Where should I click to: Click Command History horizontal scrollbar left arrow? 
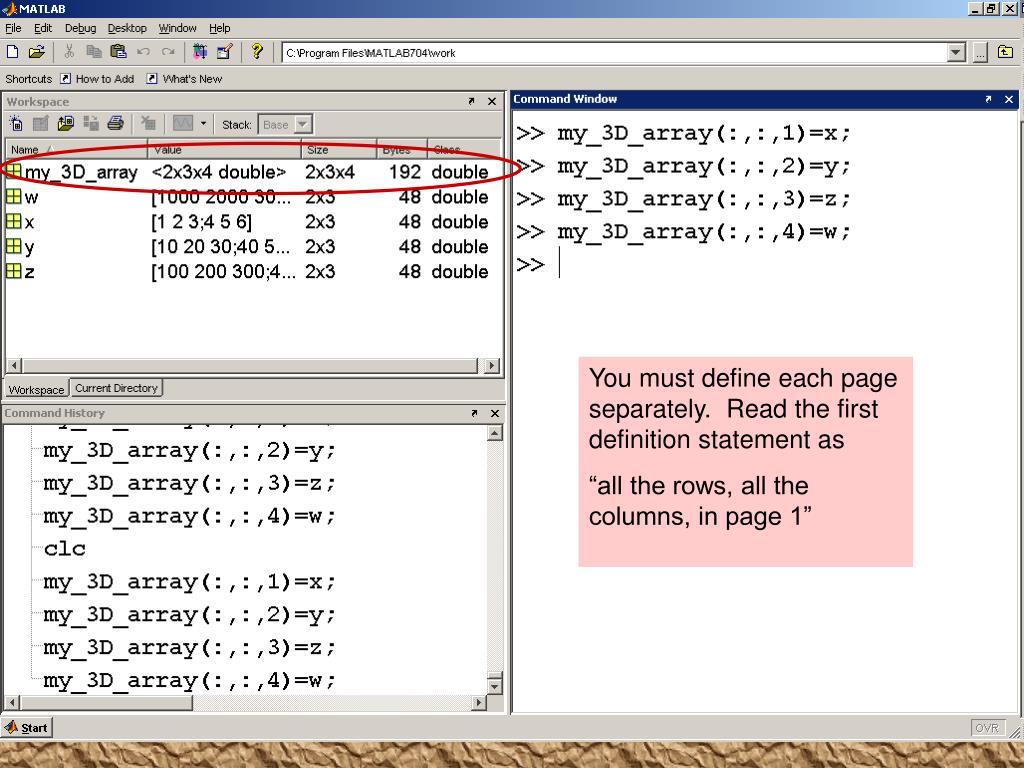[x=11, y=703]
